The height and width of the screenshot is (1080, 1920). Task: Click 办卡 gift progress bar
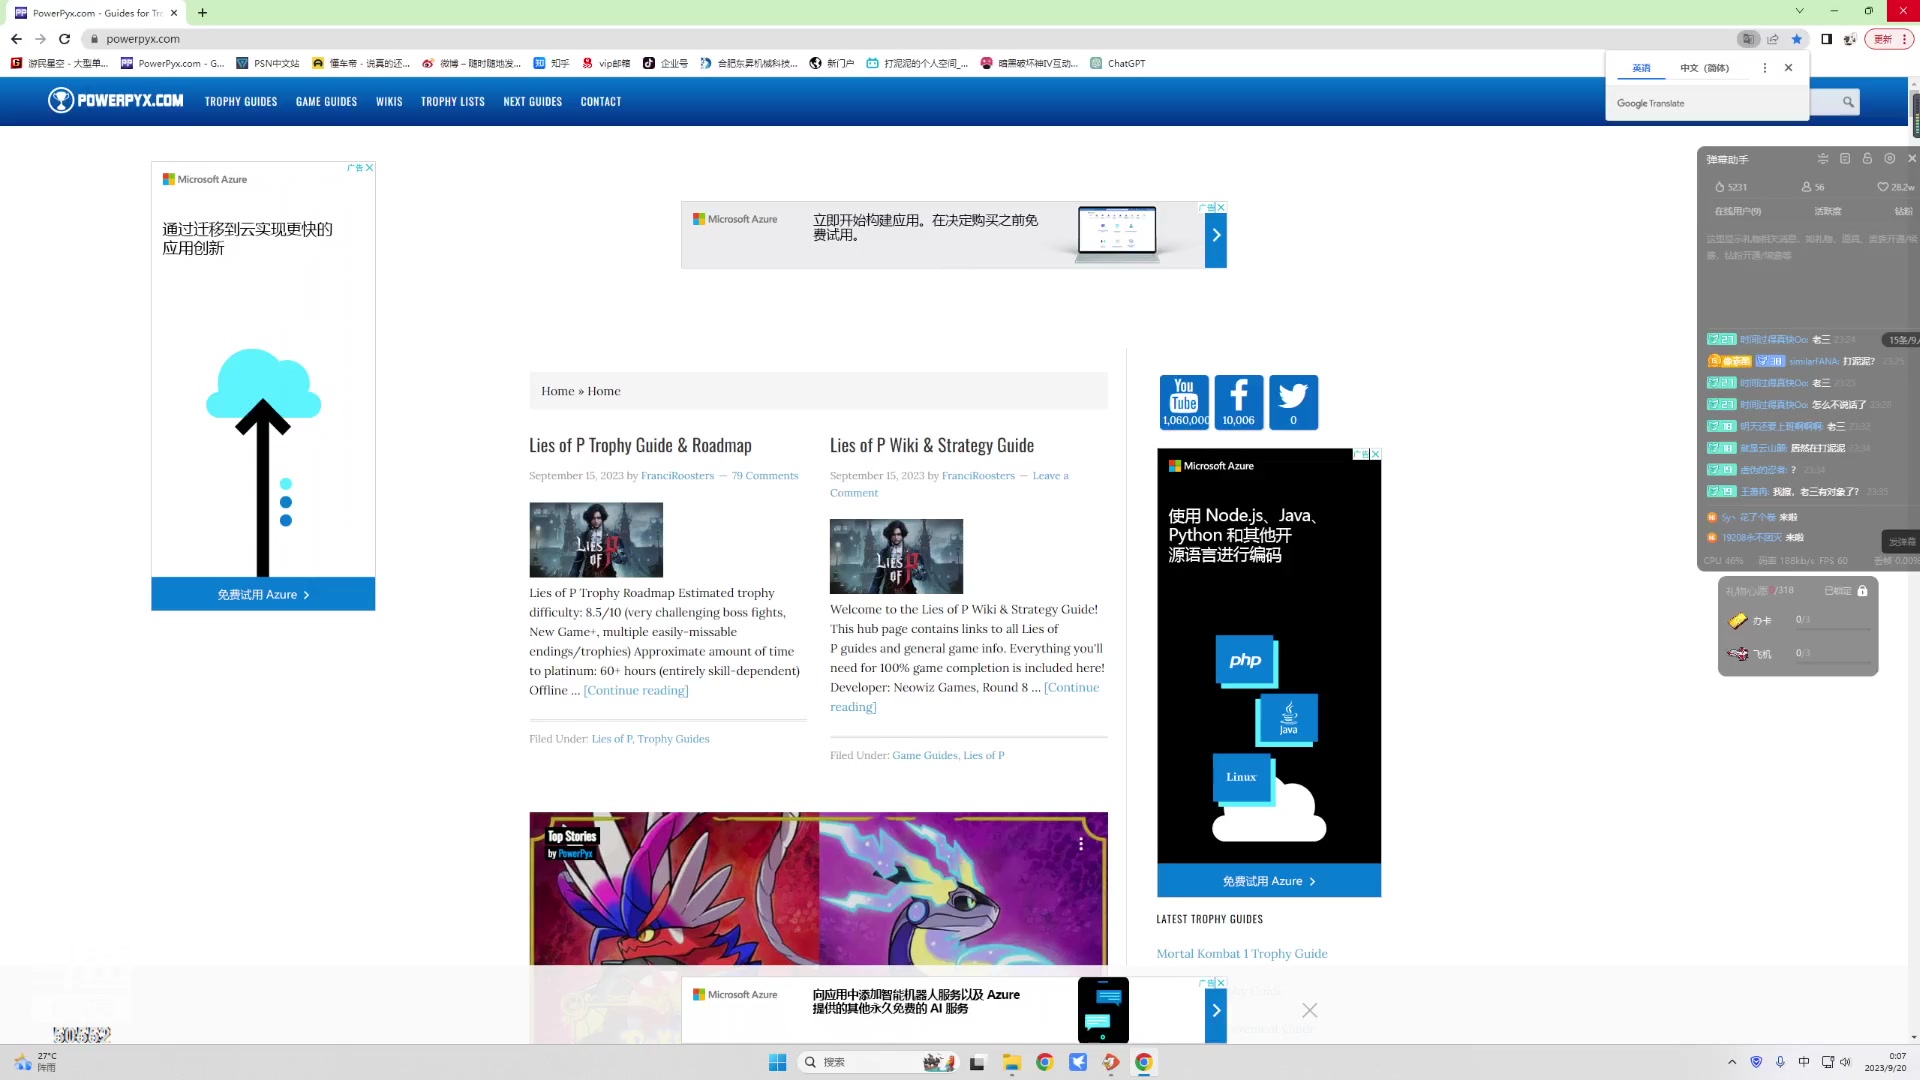[x=1832, y=628]
